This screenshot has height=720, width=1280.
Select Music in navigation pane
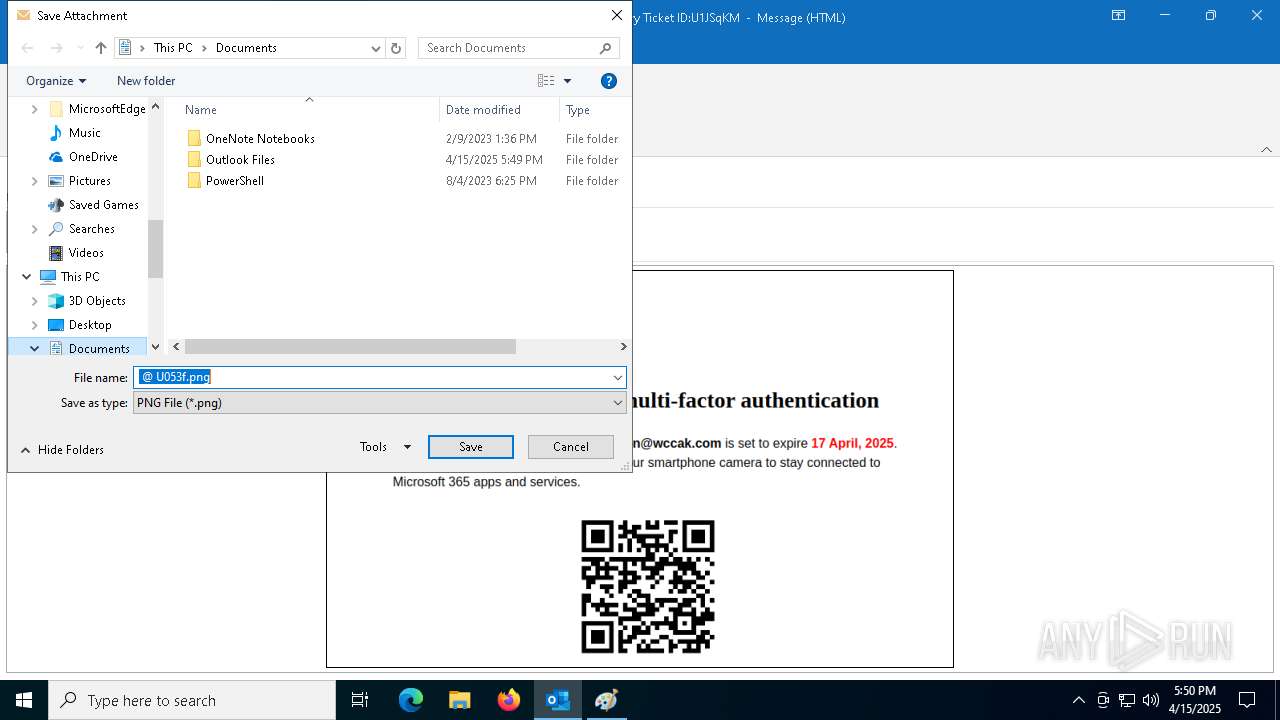pyautogui.click(x=84, y=133)
